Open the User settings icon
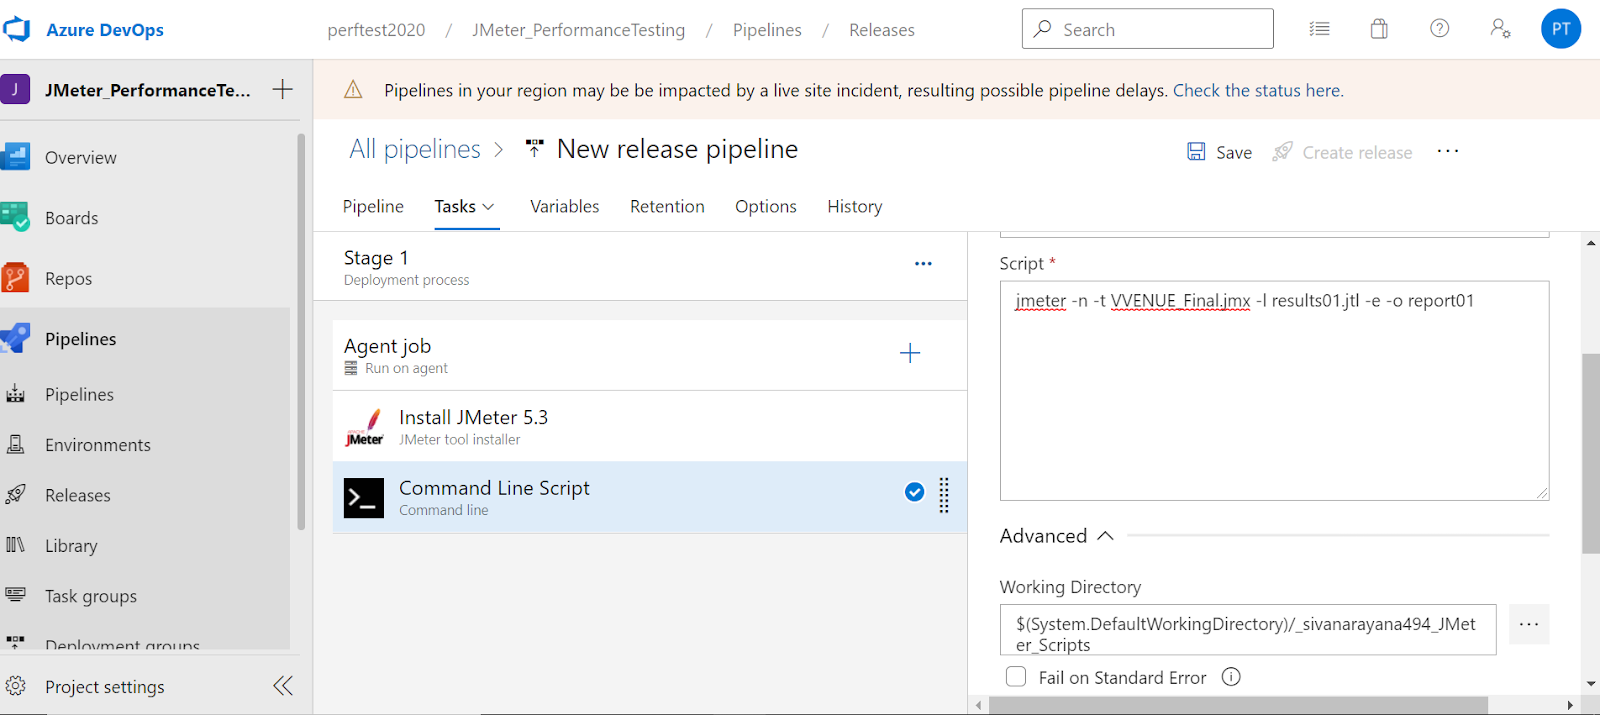 (1500, 29)
